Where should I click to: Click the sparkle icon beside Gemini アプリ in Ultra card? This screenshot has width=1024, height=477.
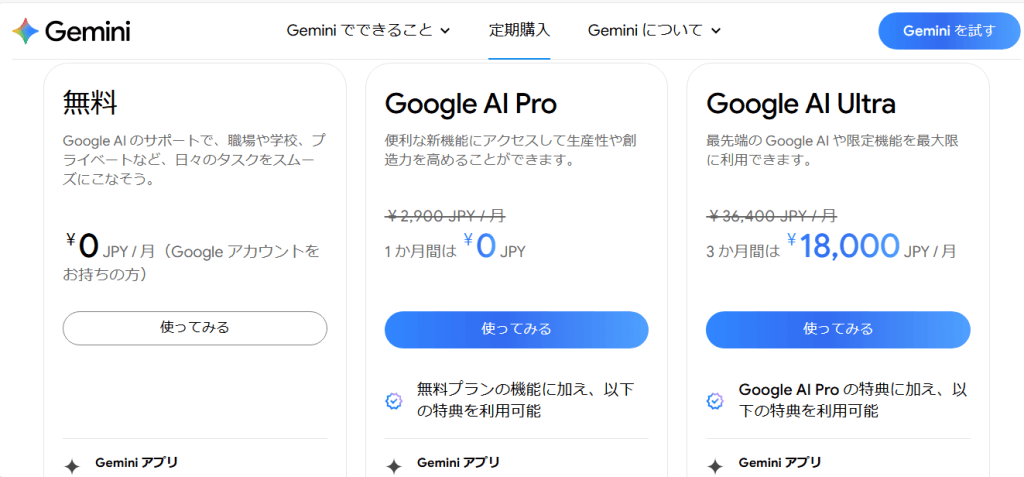[715, 467]
